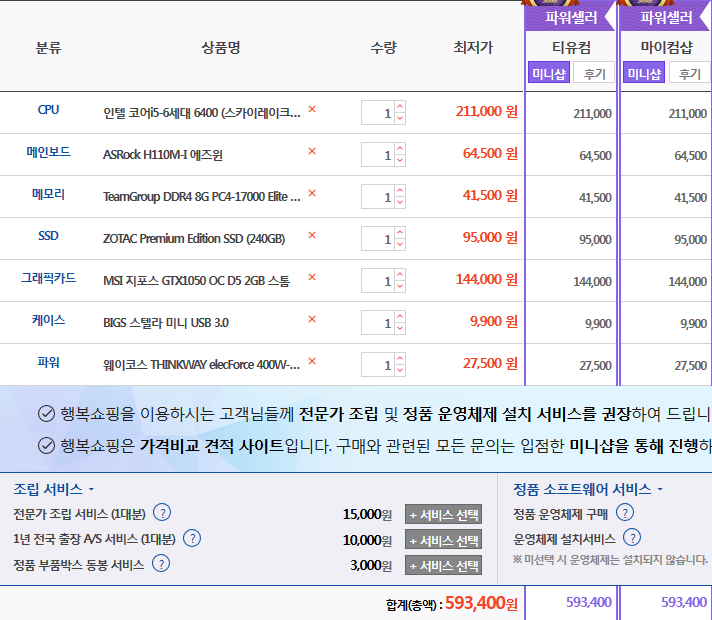712x620 pixels.
Task: Expand the 정품 소프트웨어 서비스 dropdown
Action: 588,489
